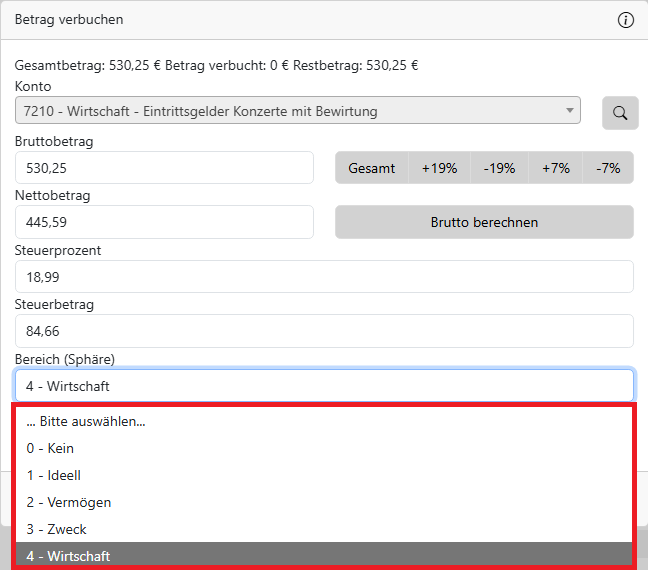
Task: Apply the -19% tax button
Action: point(499,168)
